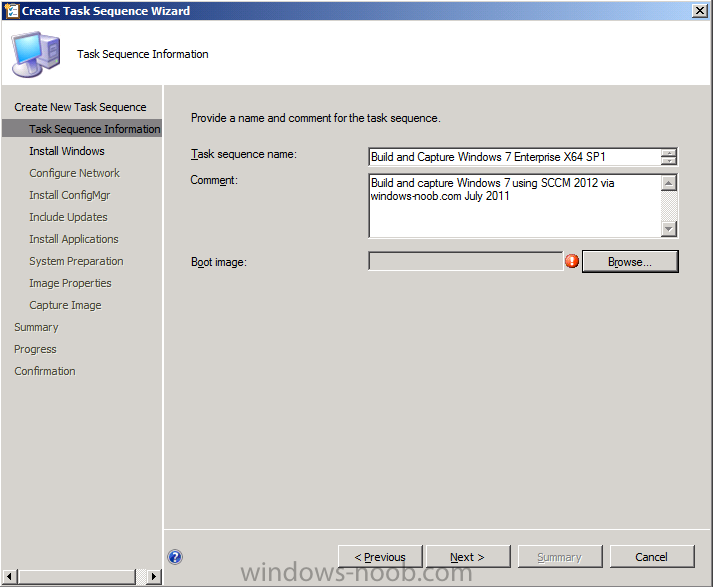Click the wizard icon in the title bar
The width and height of the screenshot is (713, 587).
[11, 10]
